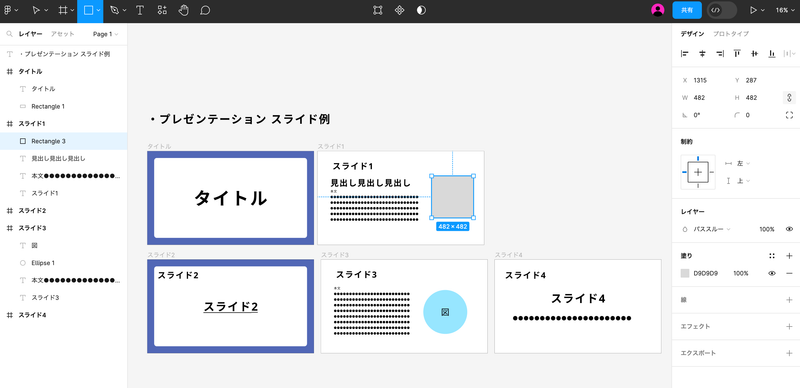Open the zoom level 16% dropdown
Image resolution: width=800 pixels, height=388 pixels.
(x=785, y=10)
